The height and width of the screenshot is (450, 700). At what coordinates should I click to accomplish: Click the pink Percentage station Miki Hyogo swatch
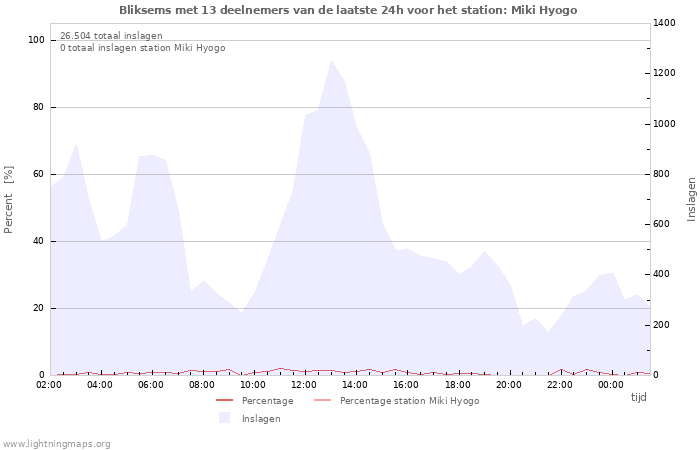tap(322, 401)
